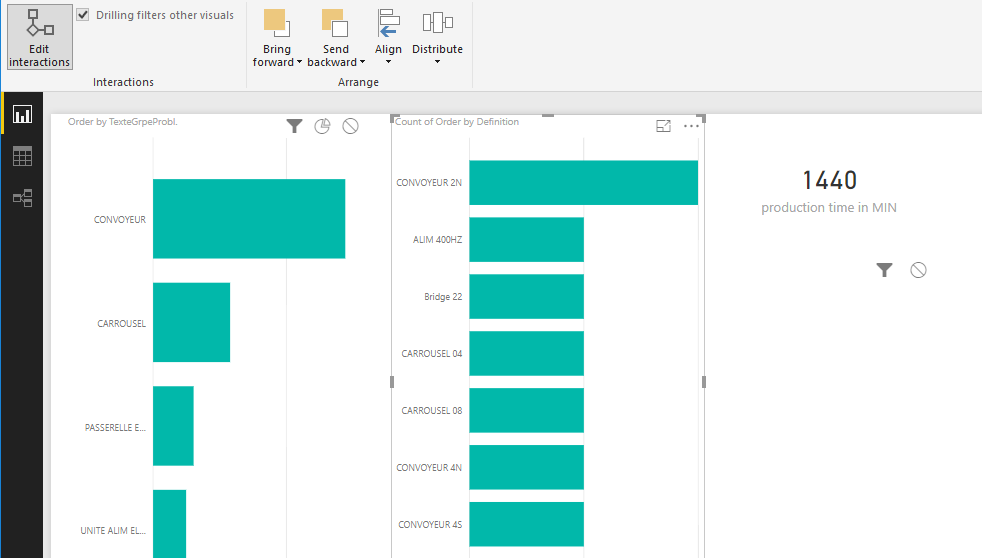
Task: Click the CARROUSEL 04 axis label
Action: pos(432,354)
